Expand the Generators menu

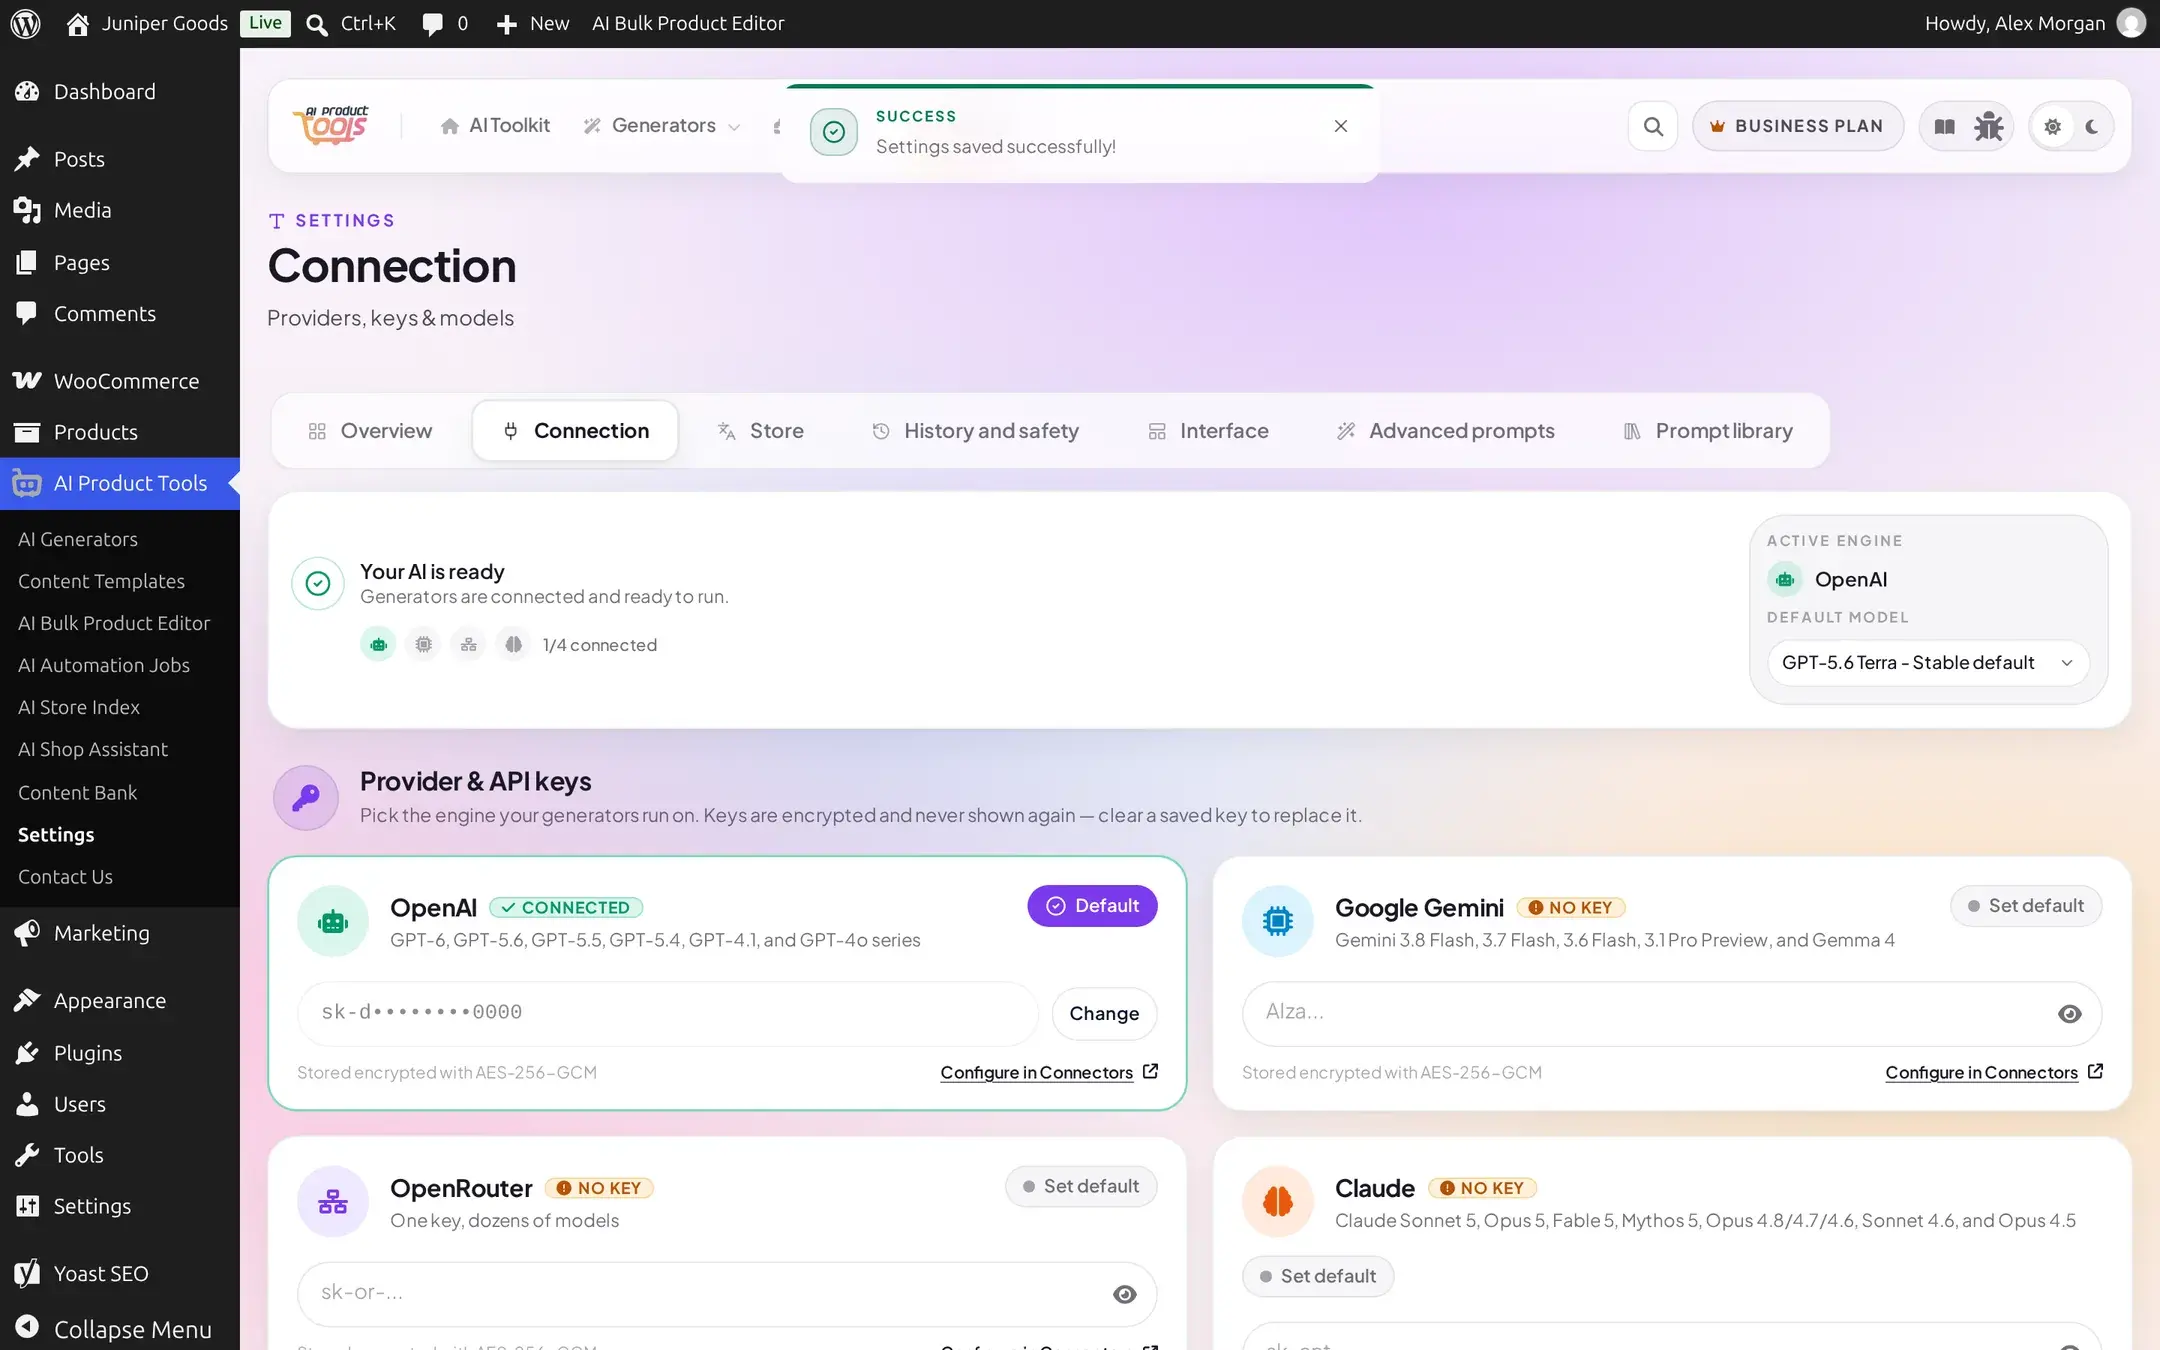662,126
